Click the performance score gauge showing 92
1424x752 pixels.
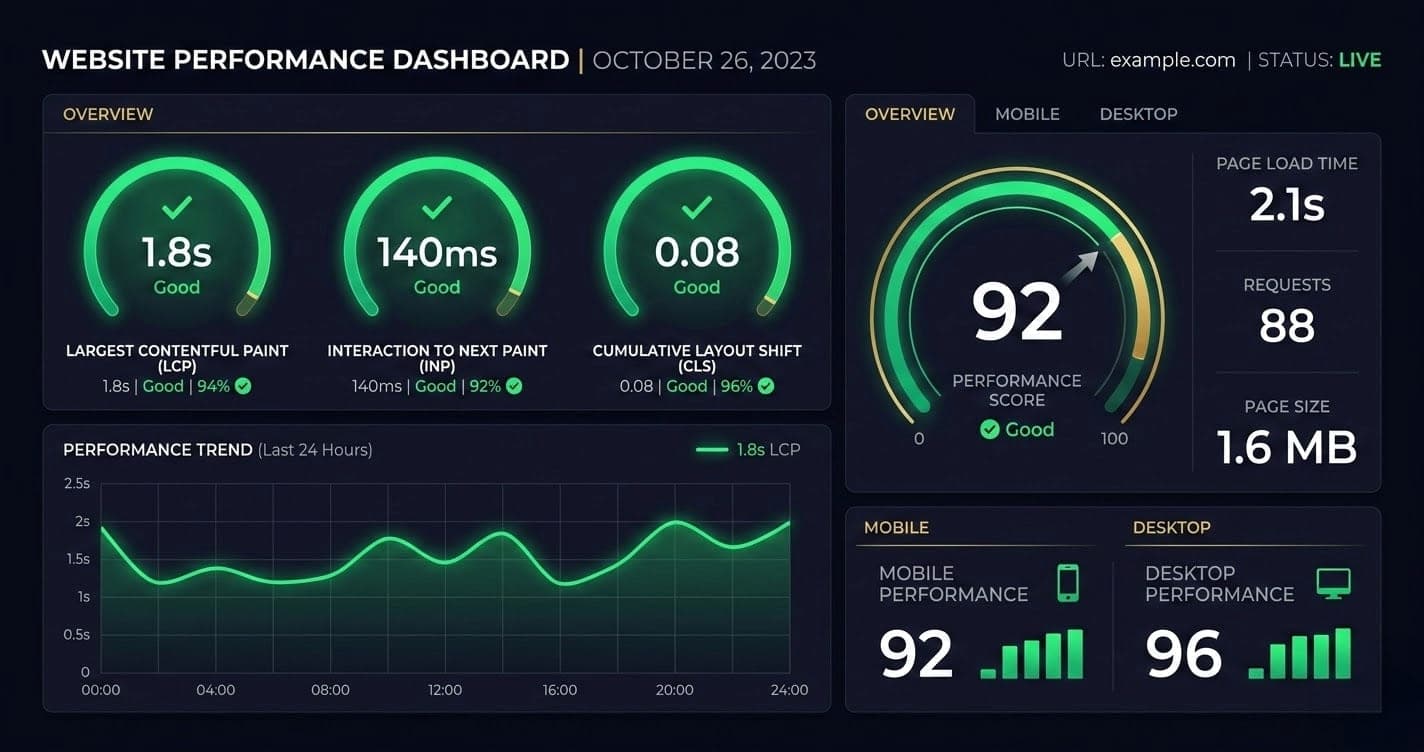(1017, 310)
